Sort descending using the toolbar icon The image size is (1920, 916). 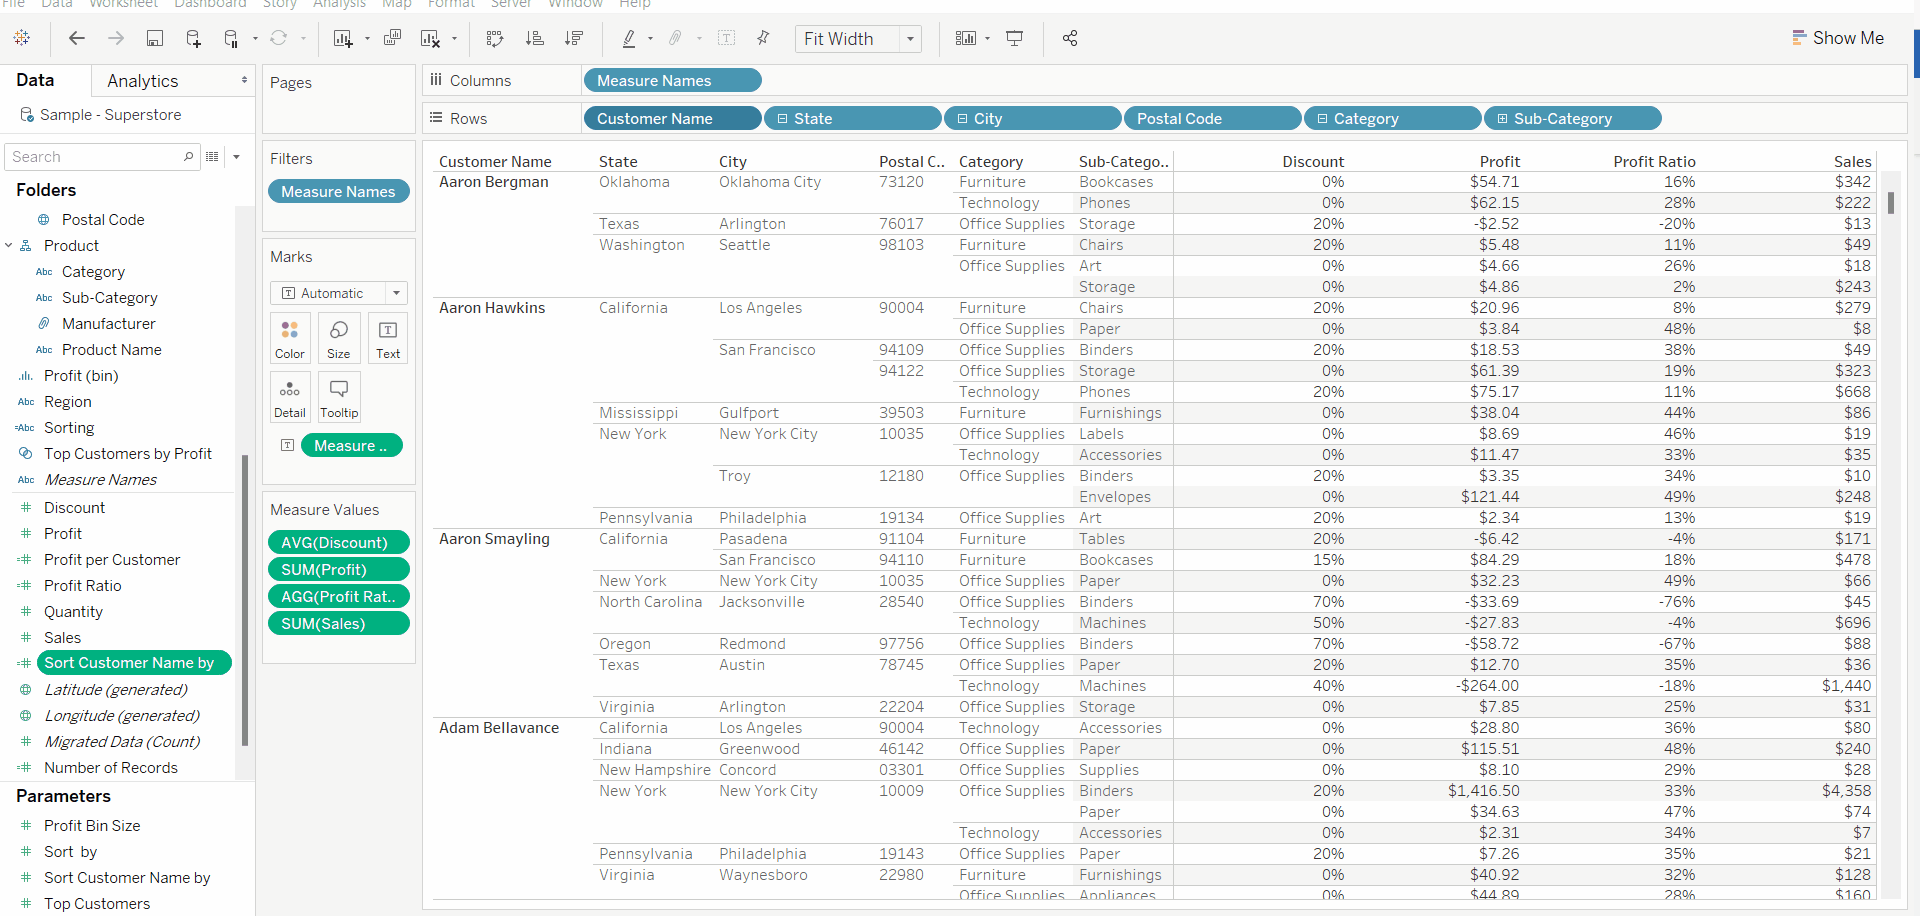[x=574, y=38]
